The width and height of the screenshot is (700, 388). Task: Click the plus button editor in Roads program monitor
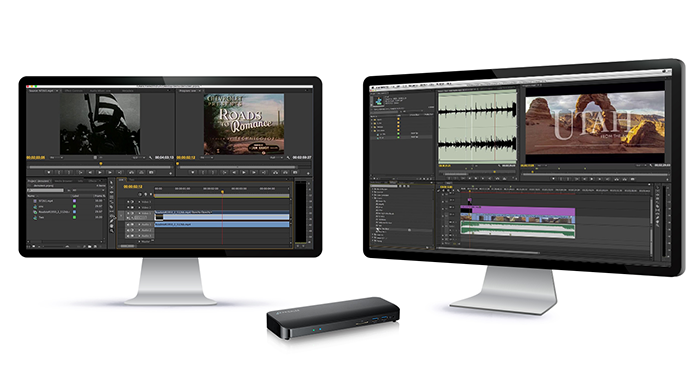(x=308, y=173)
